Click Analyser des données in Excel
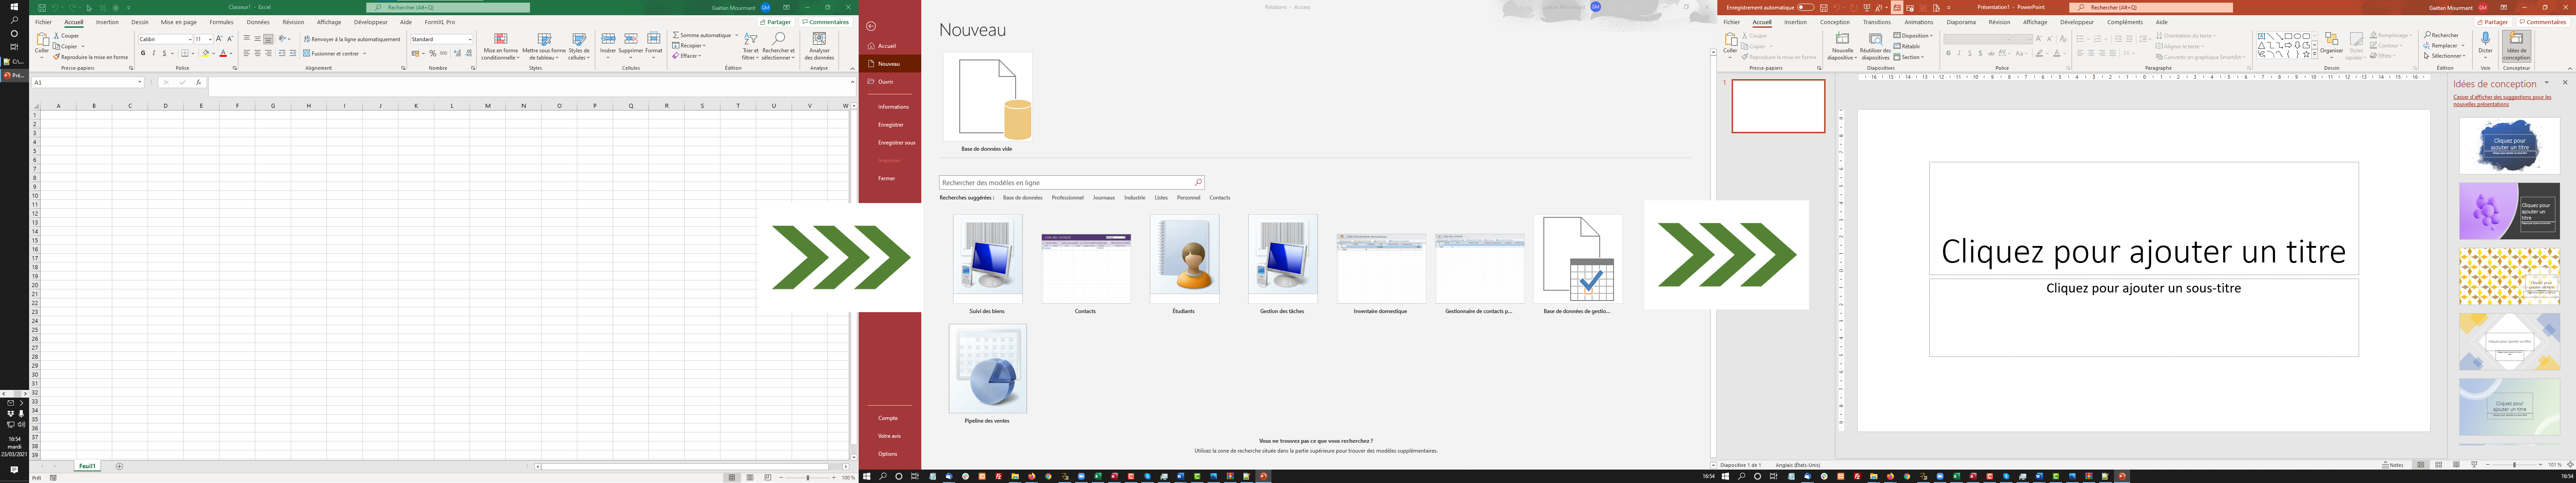Viewport: 2576px width, 483px height. [819, 47]
